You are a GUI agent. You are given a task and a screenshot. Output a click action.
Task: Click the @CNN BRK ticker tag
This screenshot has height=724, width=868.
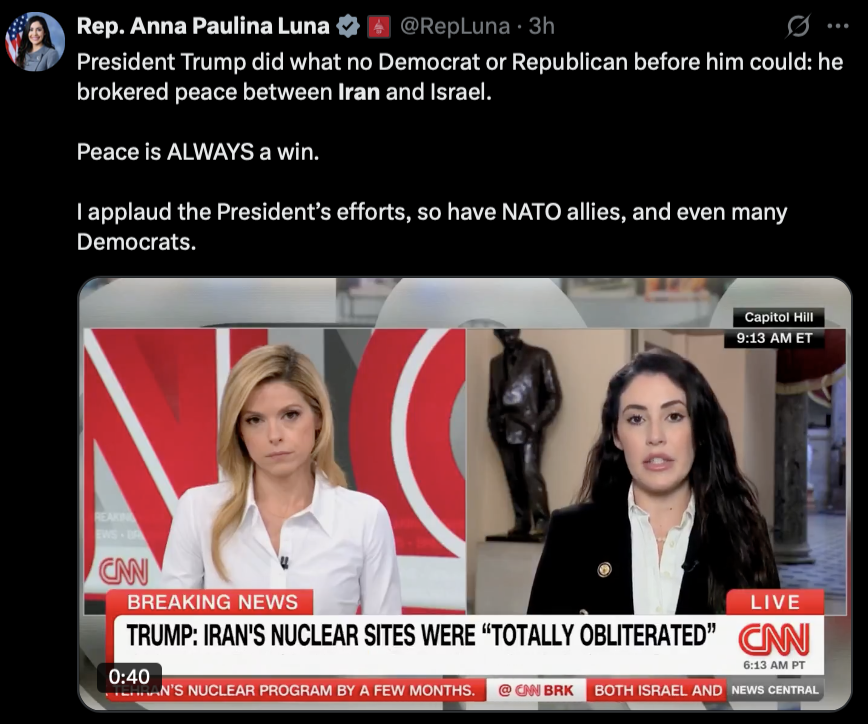(x=536, y=690)
